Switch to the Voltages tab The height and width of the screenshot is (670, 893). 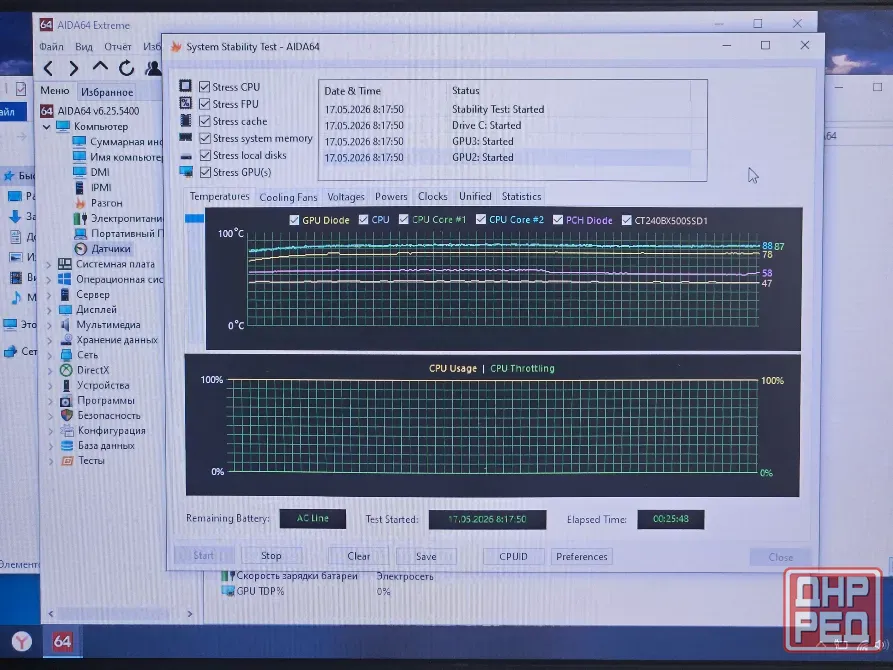[x=346, y=197]
